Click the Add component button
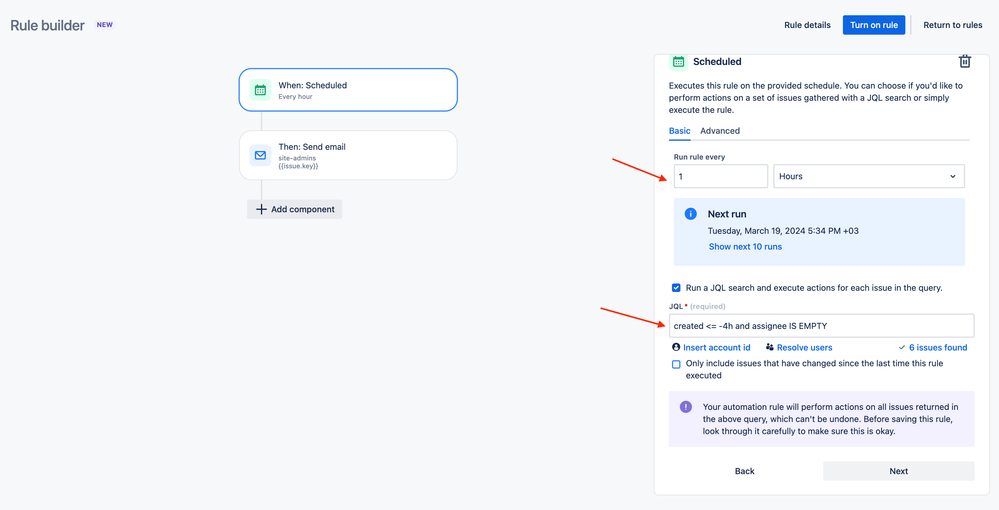999x510 pixels. [294, 209]
